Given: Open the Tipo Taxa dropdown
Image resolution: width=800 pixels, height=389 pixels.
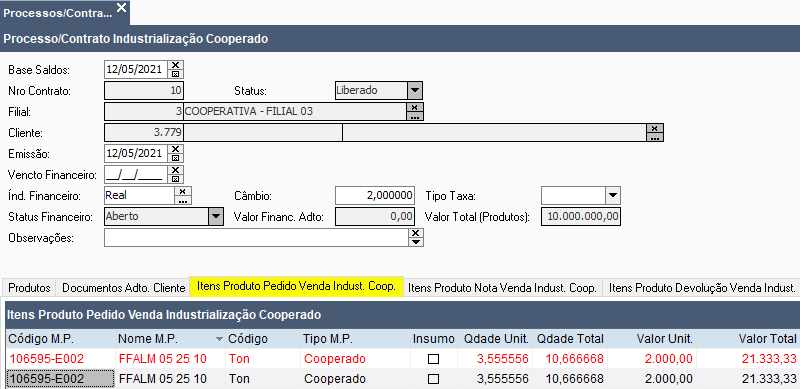Looking at the screenshot, I should tap(613, 195).
